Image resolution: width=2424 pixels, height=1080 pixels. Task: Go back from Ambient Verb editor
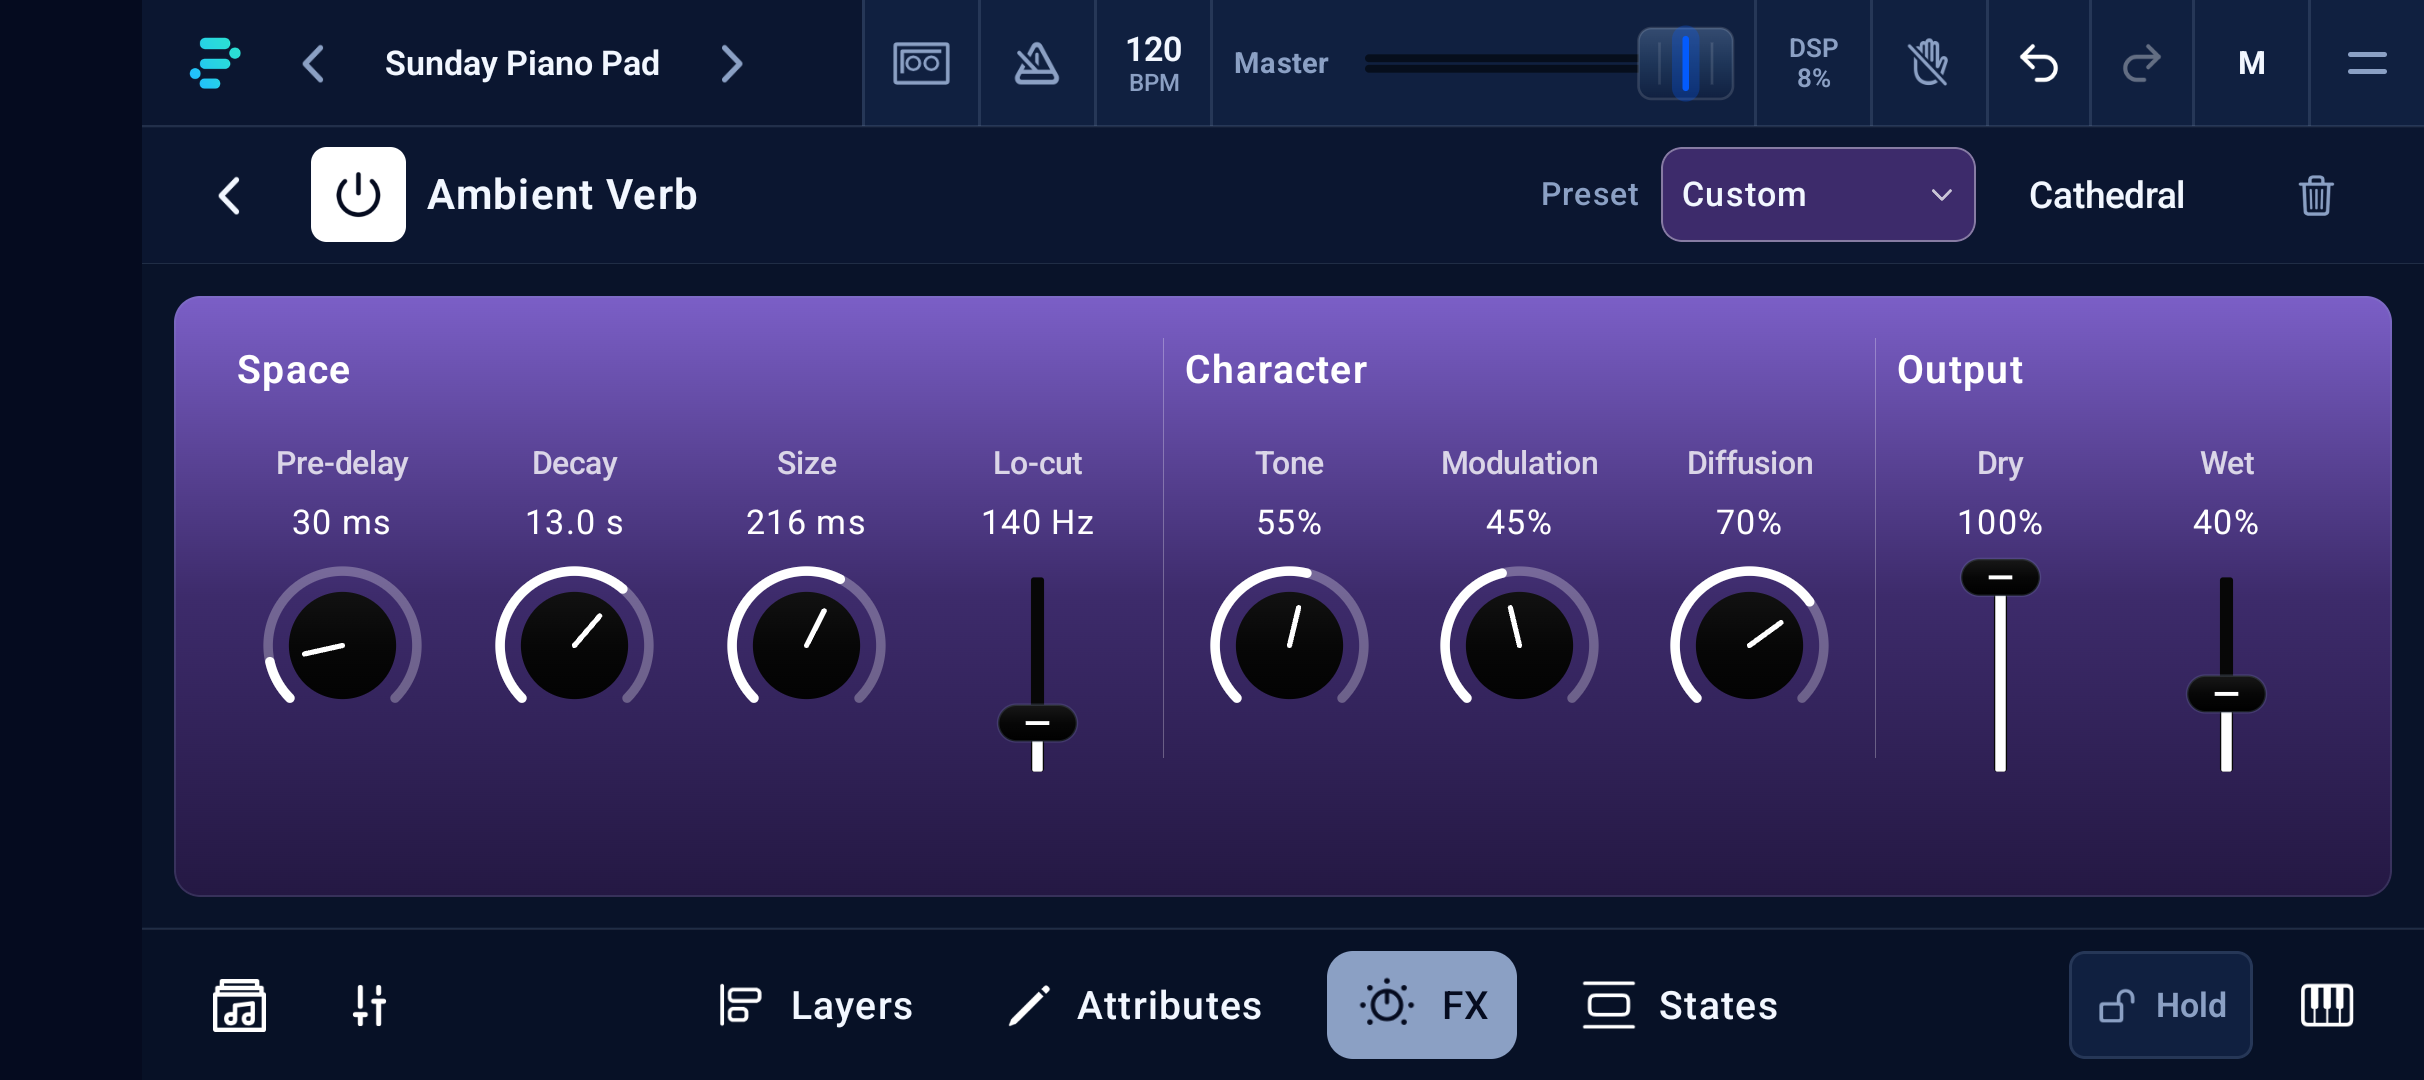pos(230,195)
